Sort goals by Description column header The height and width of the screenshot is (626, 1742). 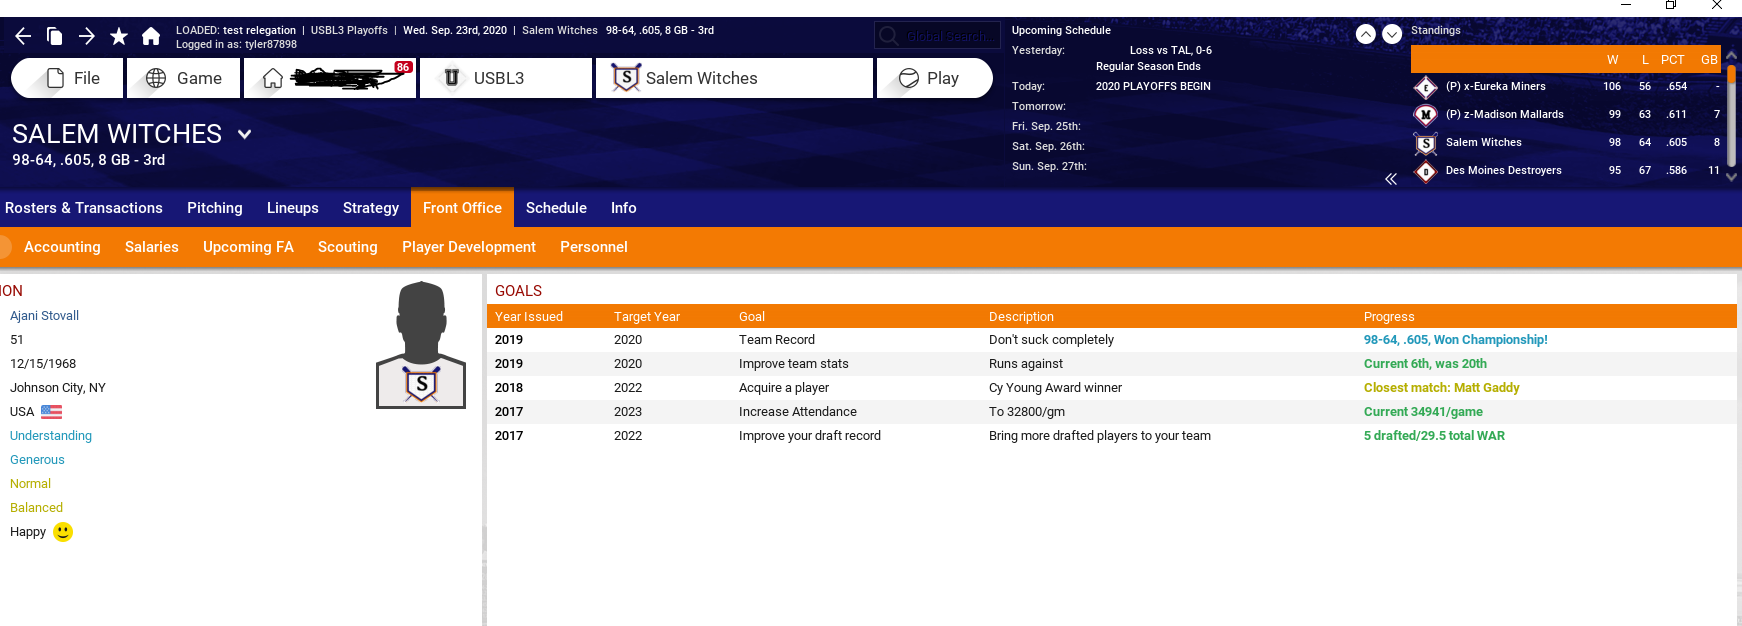pyautogui.click(x=1021, y=317)
